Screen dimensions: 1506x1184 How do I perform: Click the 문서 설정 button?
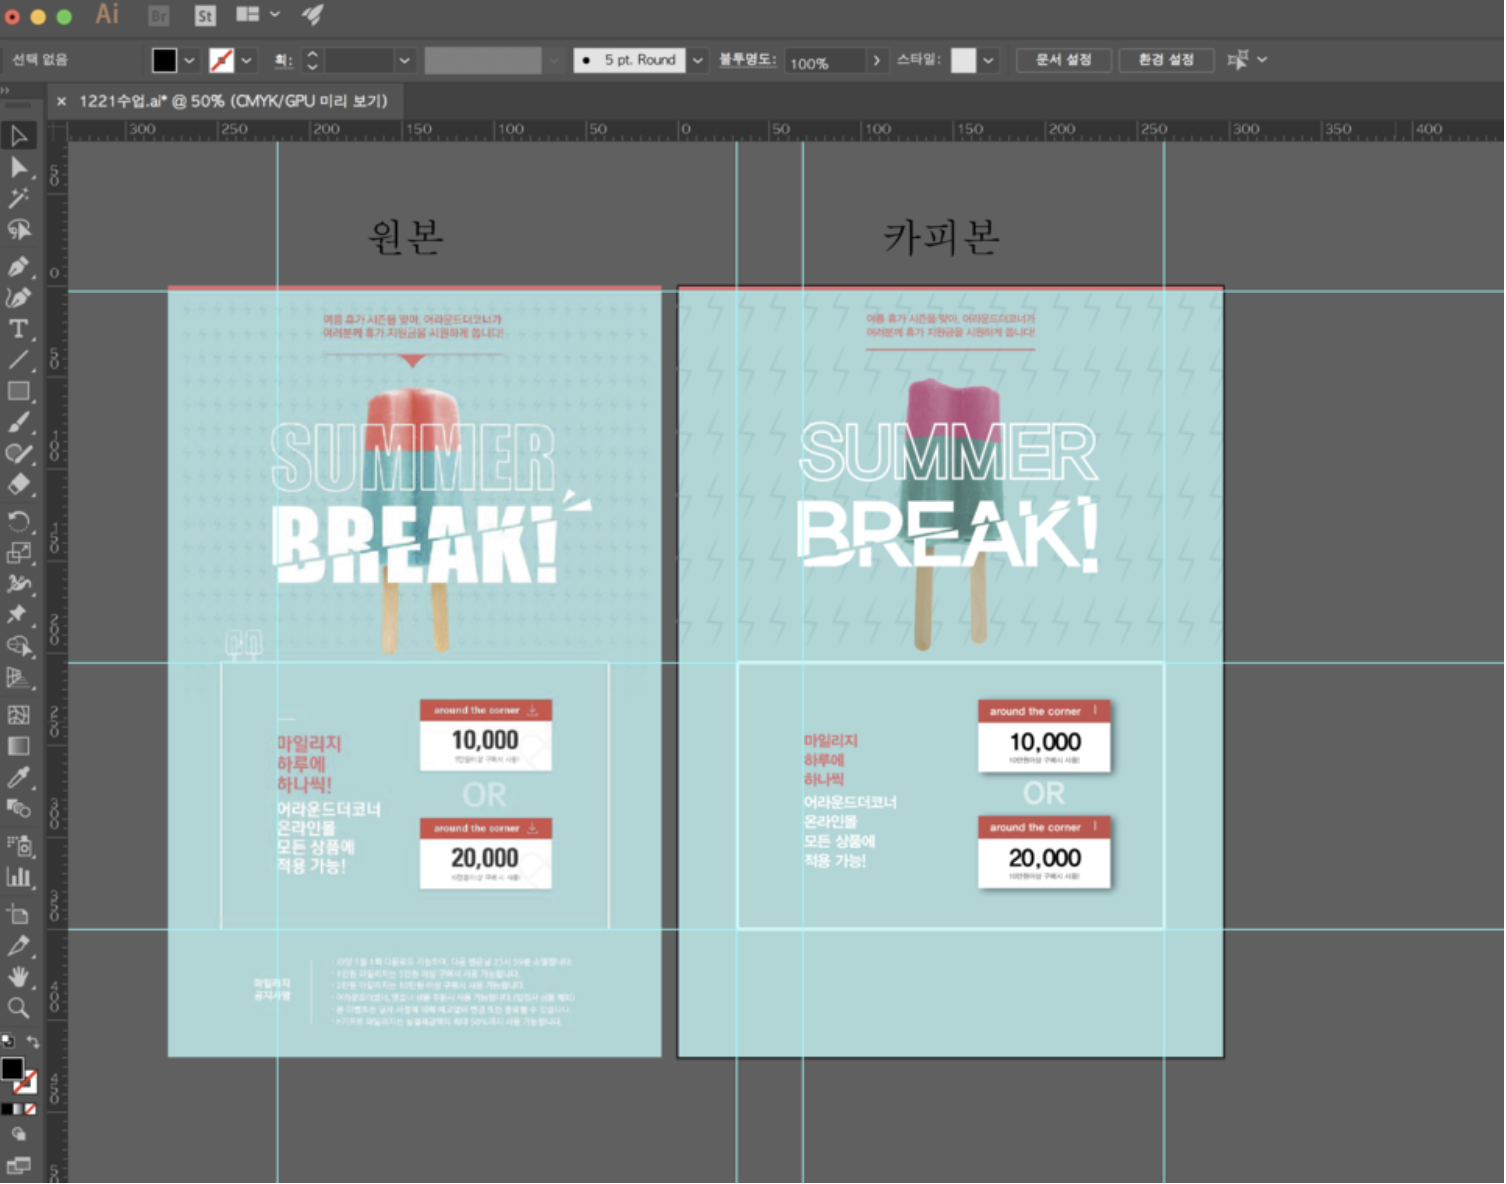[x=1064, y=60]
